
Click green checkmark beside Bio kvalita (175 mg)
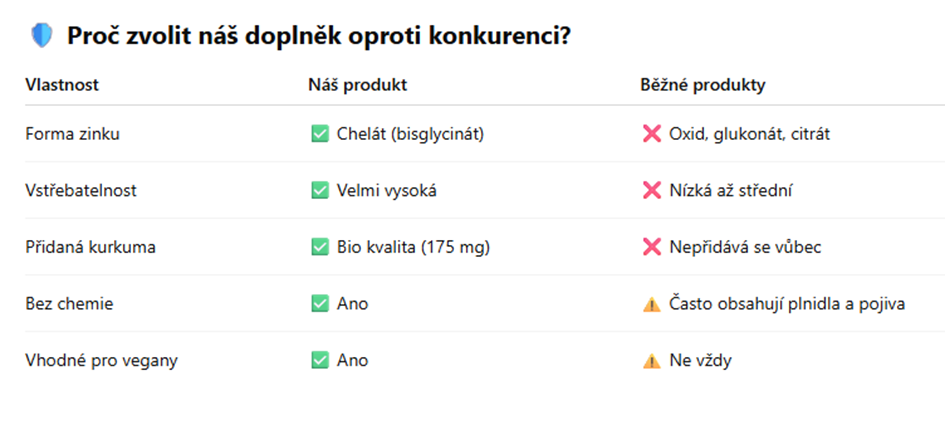[x=319, y=247]
